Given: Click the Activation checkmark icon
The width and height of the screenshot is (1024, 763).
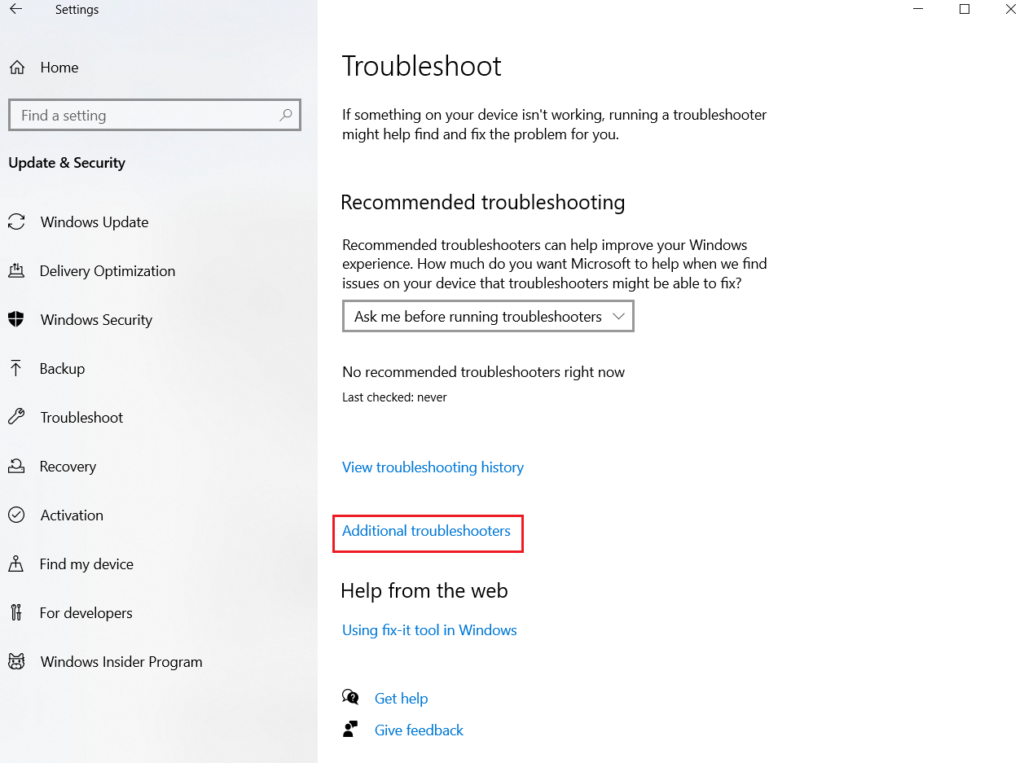Looking at the screenshot, I should point(17,515).
